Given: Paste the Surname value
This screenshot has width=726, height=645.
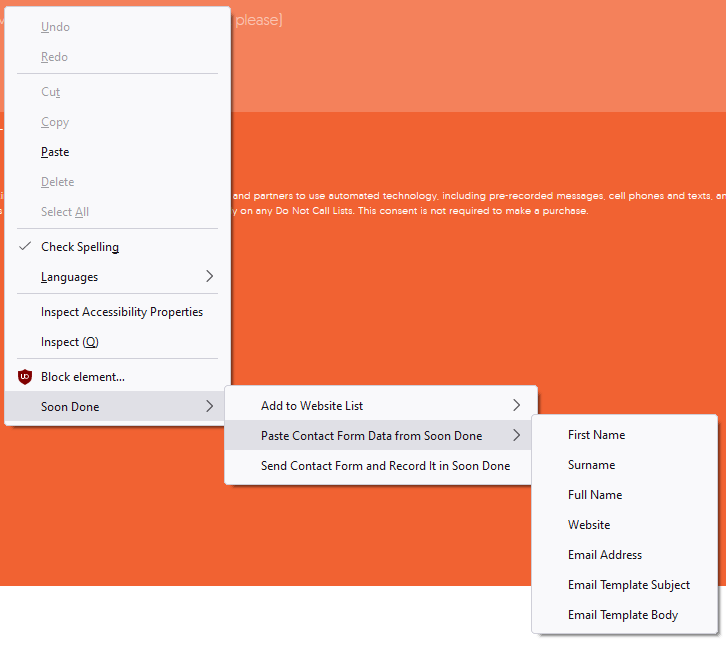Looking at the screenshot, I should point(625,465).
